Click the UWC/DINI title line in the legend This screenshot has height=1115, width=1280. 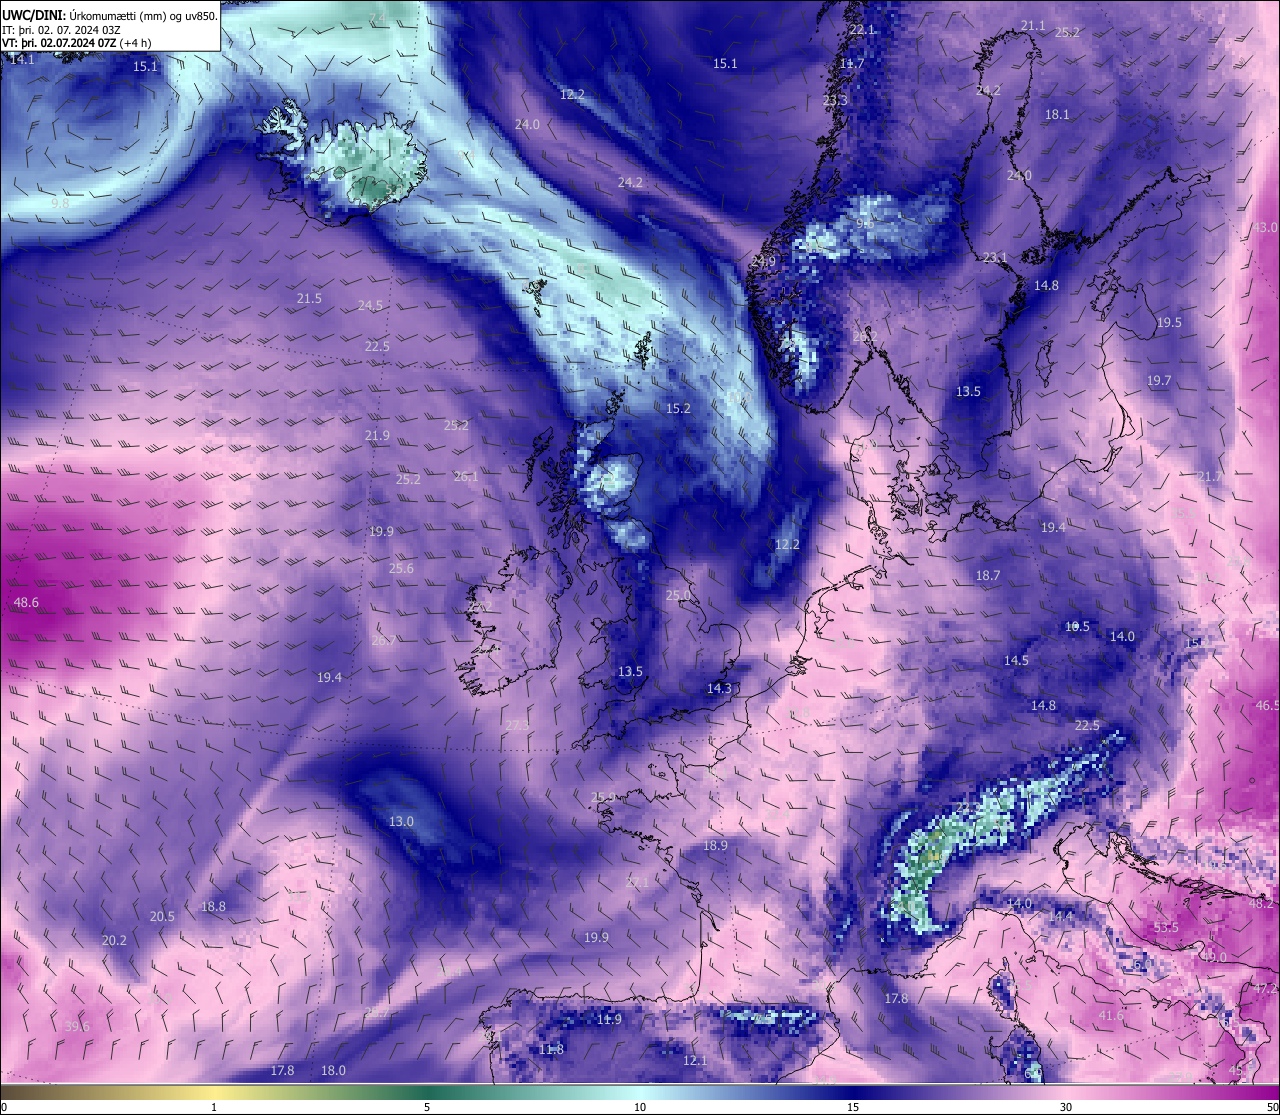coord(110,15)
